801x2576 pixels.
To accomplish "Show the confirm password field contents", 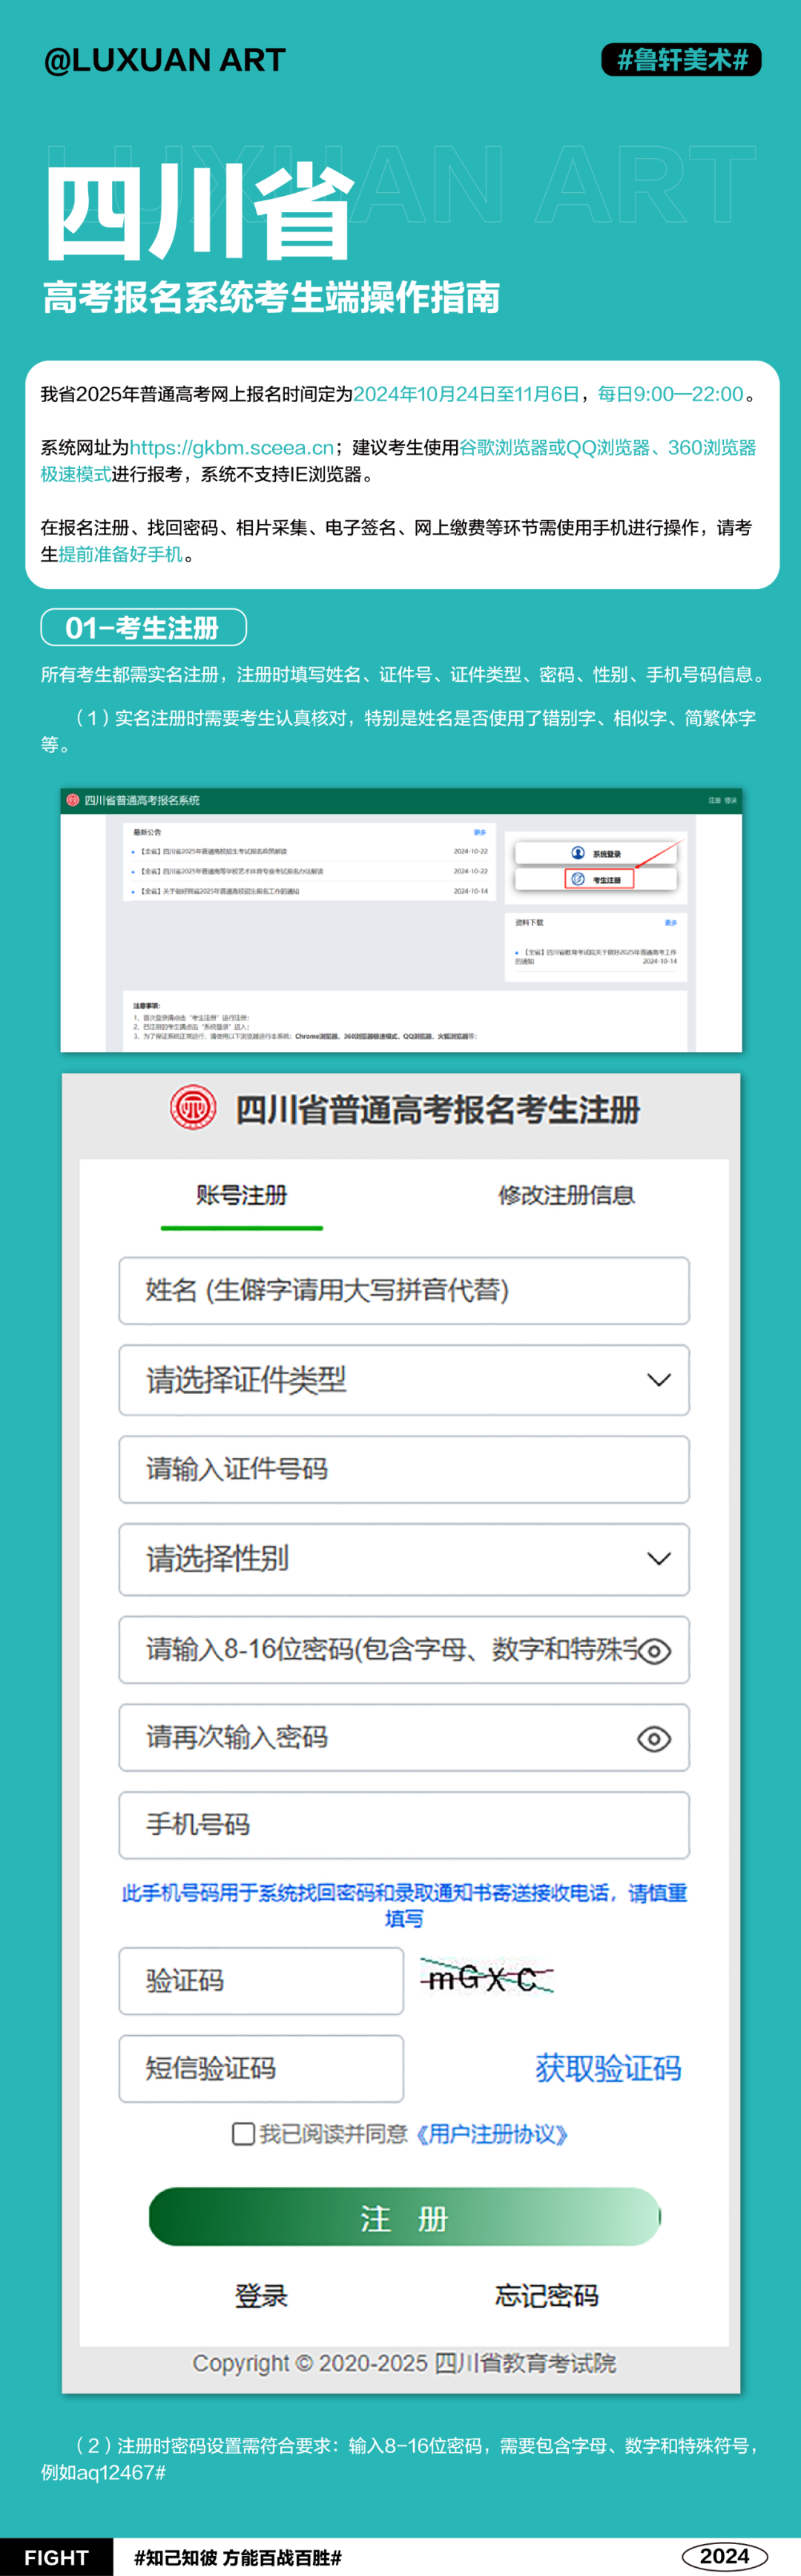I will 654,1739.
